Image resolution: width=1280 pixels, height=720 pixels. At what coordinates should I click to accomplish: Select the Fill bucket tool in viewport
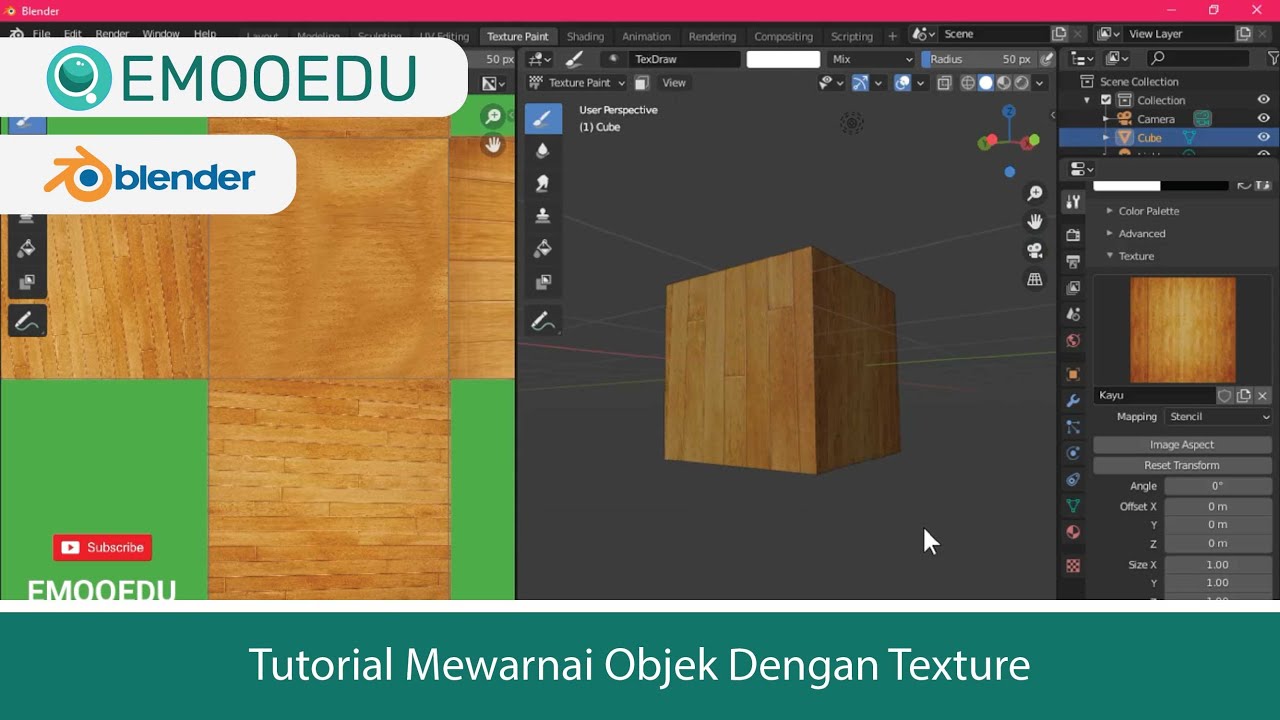click(543, 247)
